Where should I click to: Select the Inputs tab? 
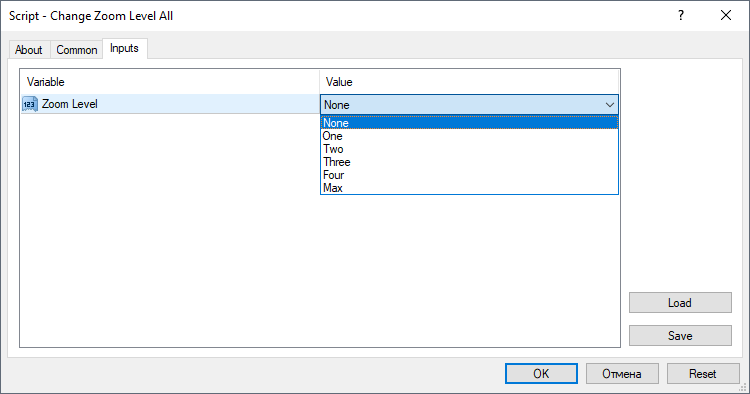[x=124, y=48]
